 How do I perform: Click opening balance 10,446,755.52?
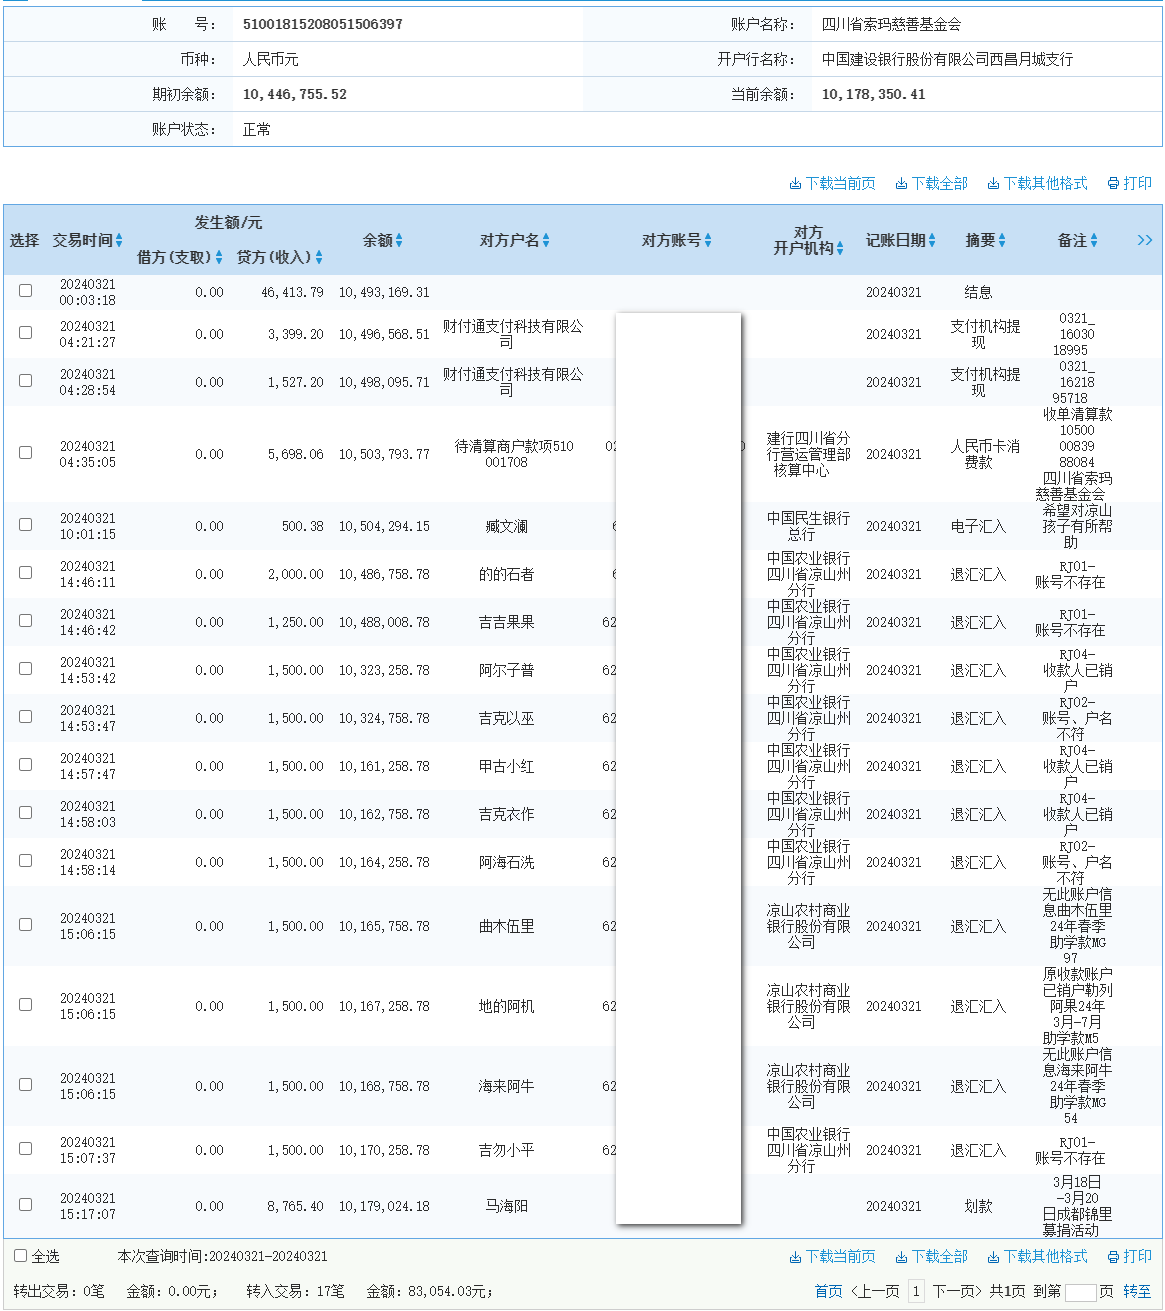(x=295, y=95)
